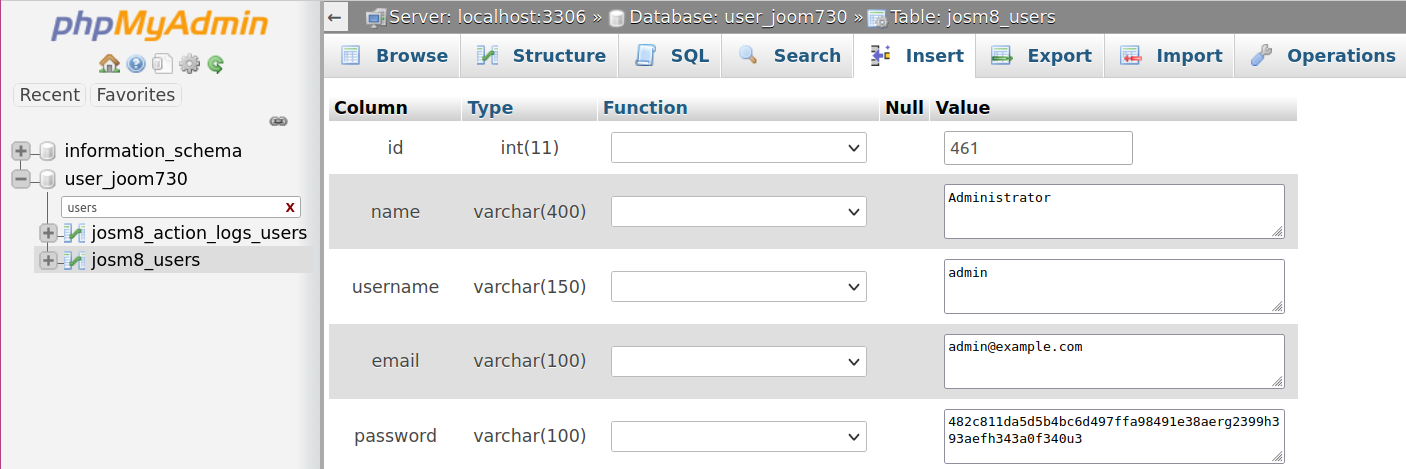Open the Function dropdown for the id column
The image size is (1406, 469).
pos(738,148)
